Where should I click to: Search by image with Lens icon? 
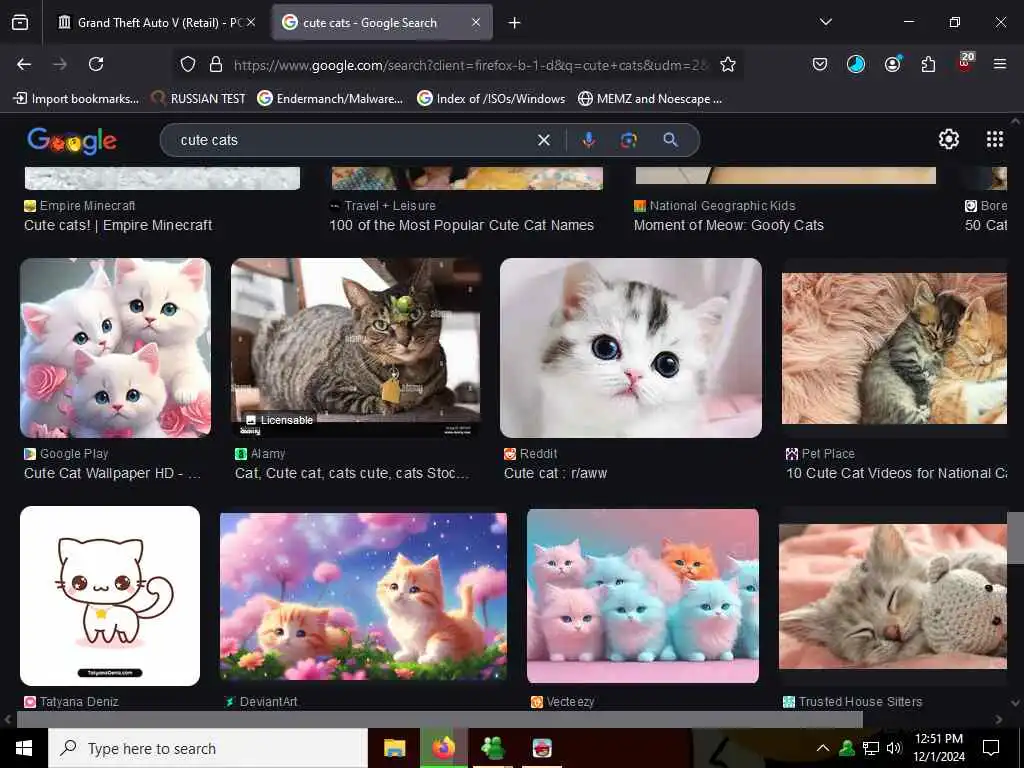coord(628,140)
